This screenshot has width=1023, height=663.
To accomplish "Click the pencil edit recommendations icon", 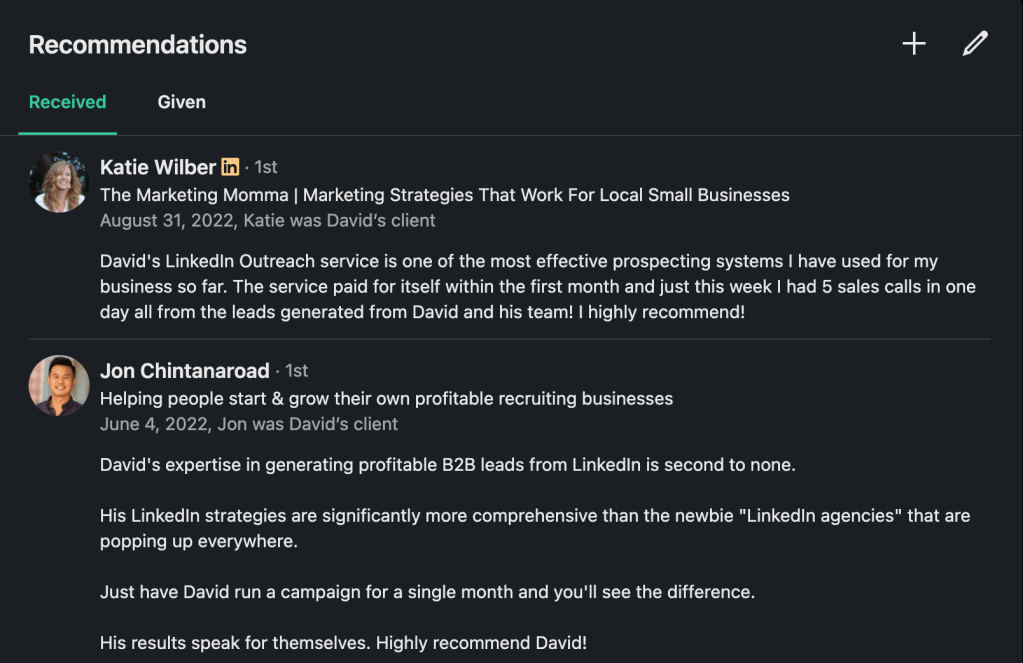I will pyautogui.click(x=975, y=44).
